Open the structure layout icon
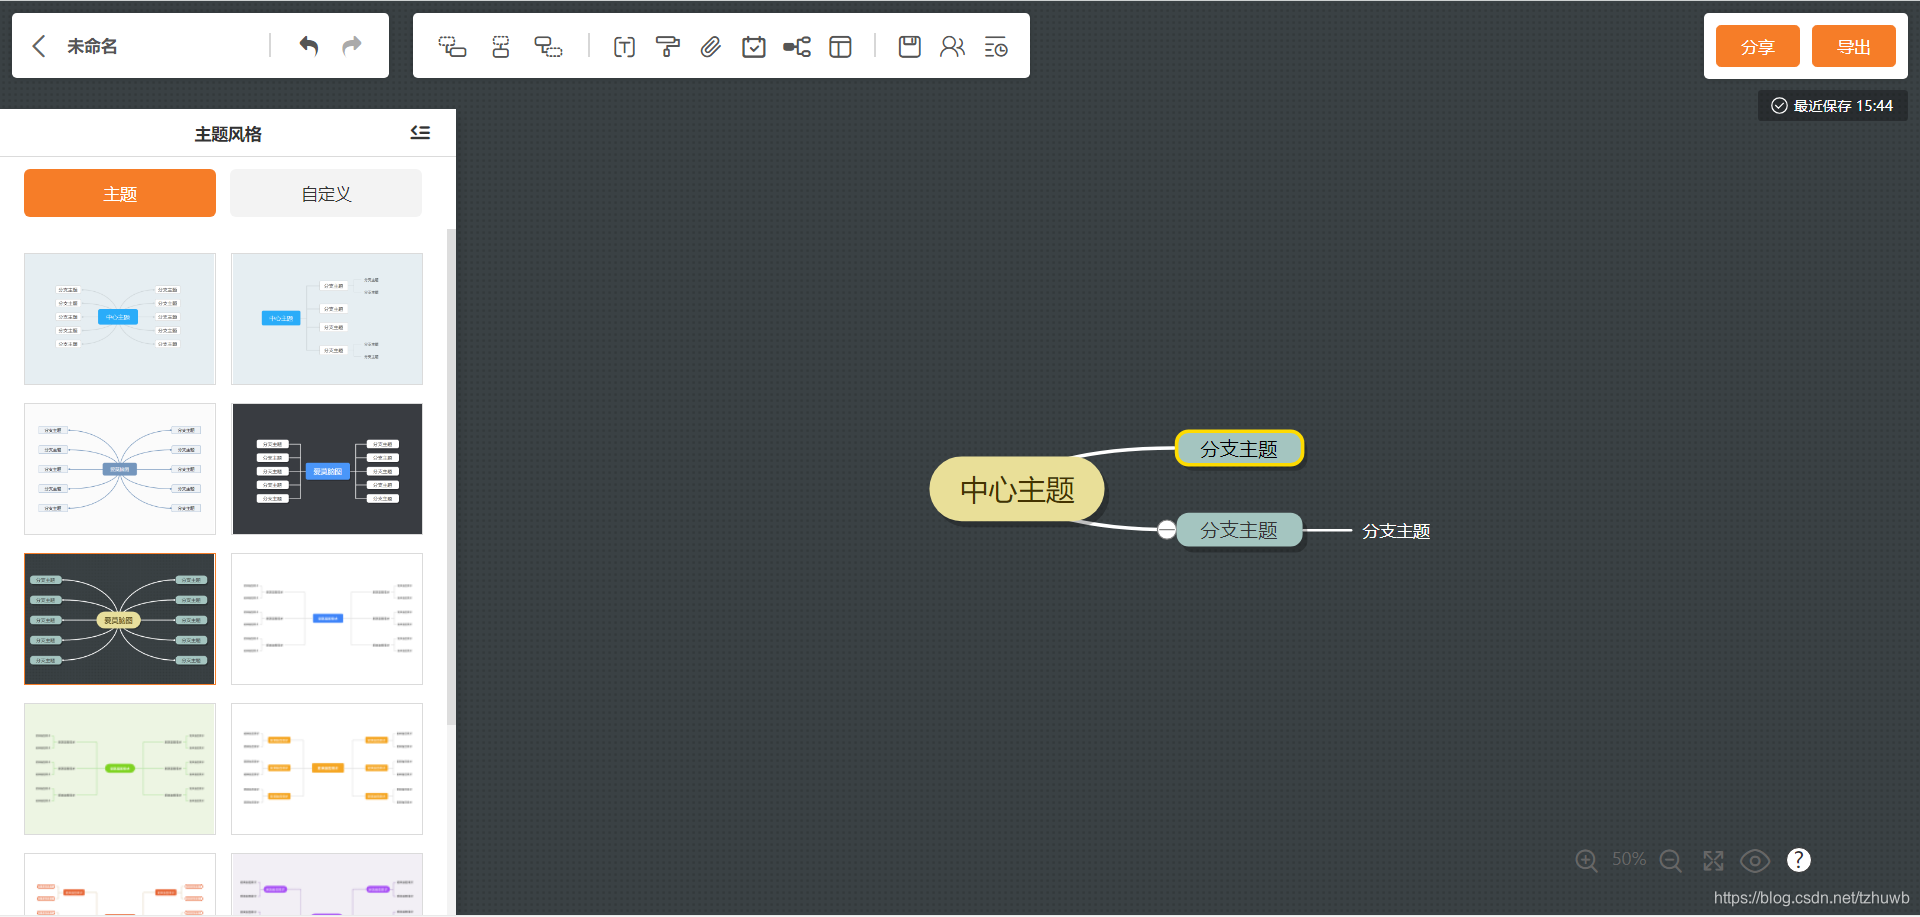 click(797, 47)
